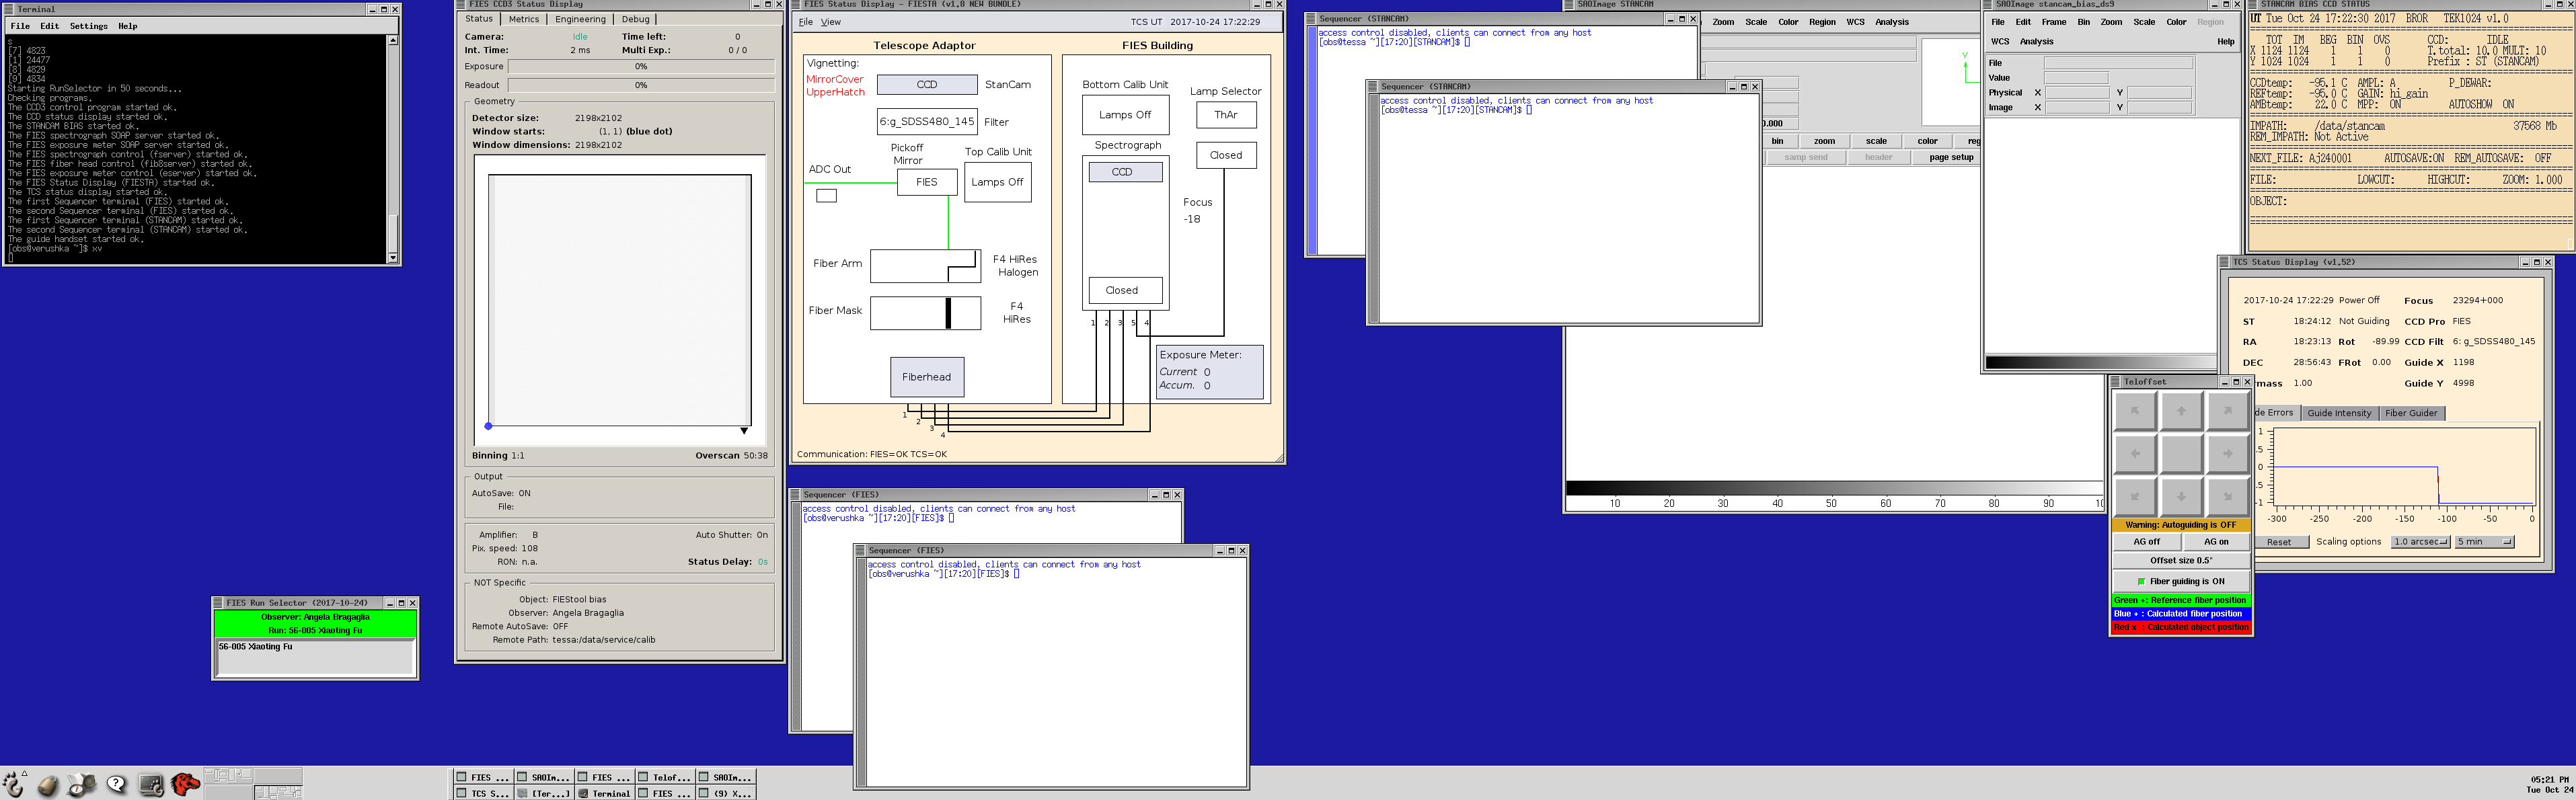Image resolution: width=2576 pixels, height=800 pixels.
Task: Click the Terminal scrollbar up arrow
Action: coord(392,40)
